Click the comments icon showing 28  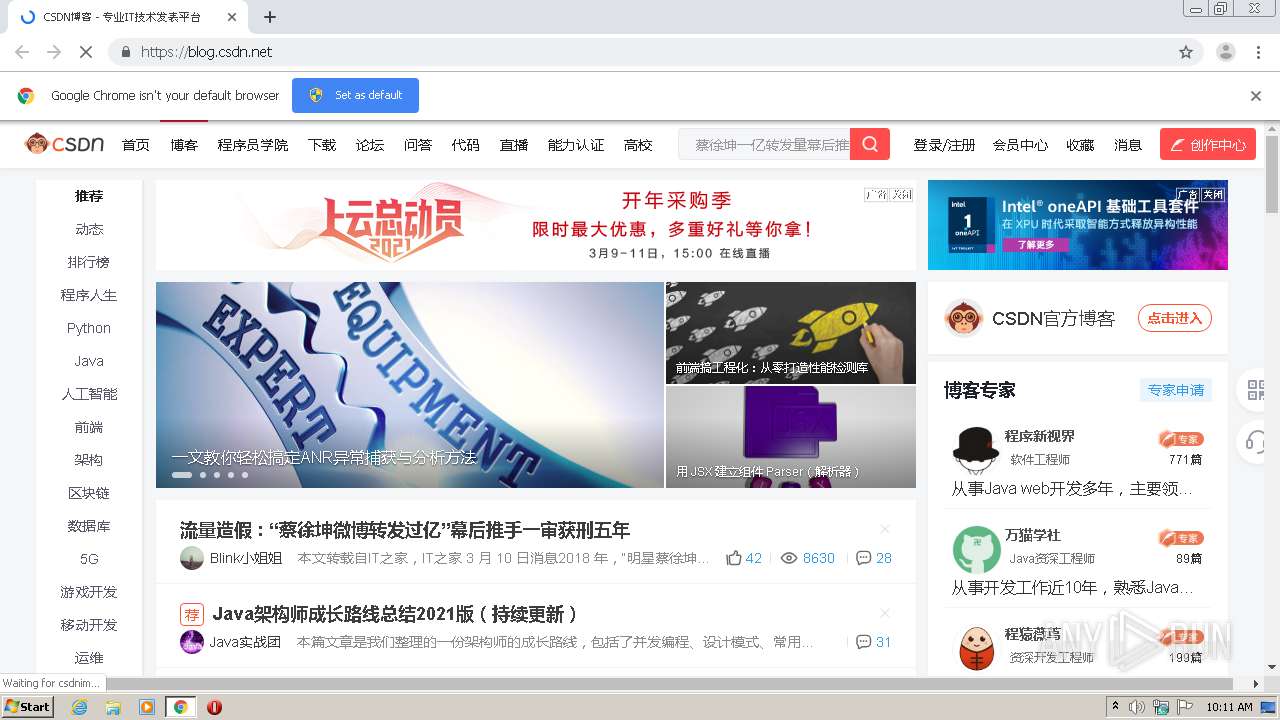point(864,558)
